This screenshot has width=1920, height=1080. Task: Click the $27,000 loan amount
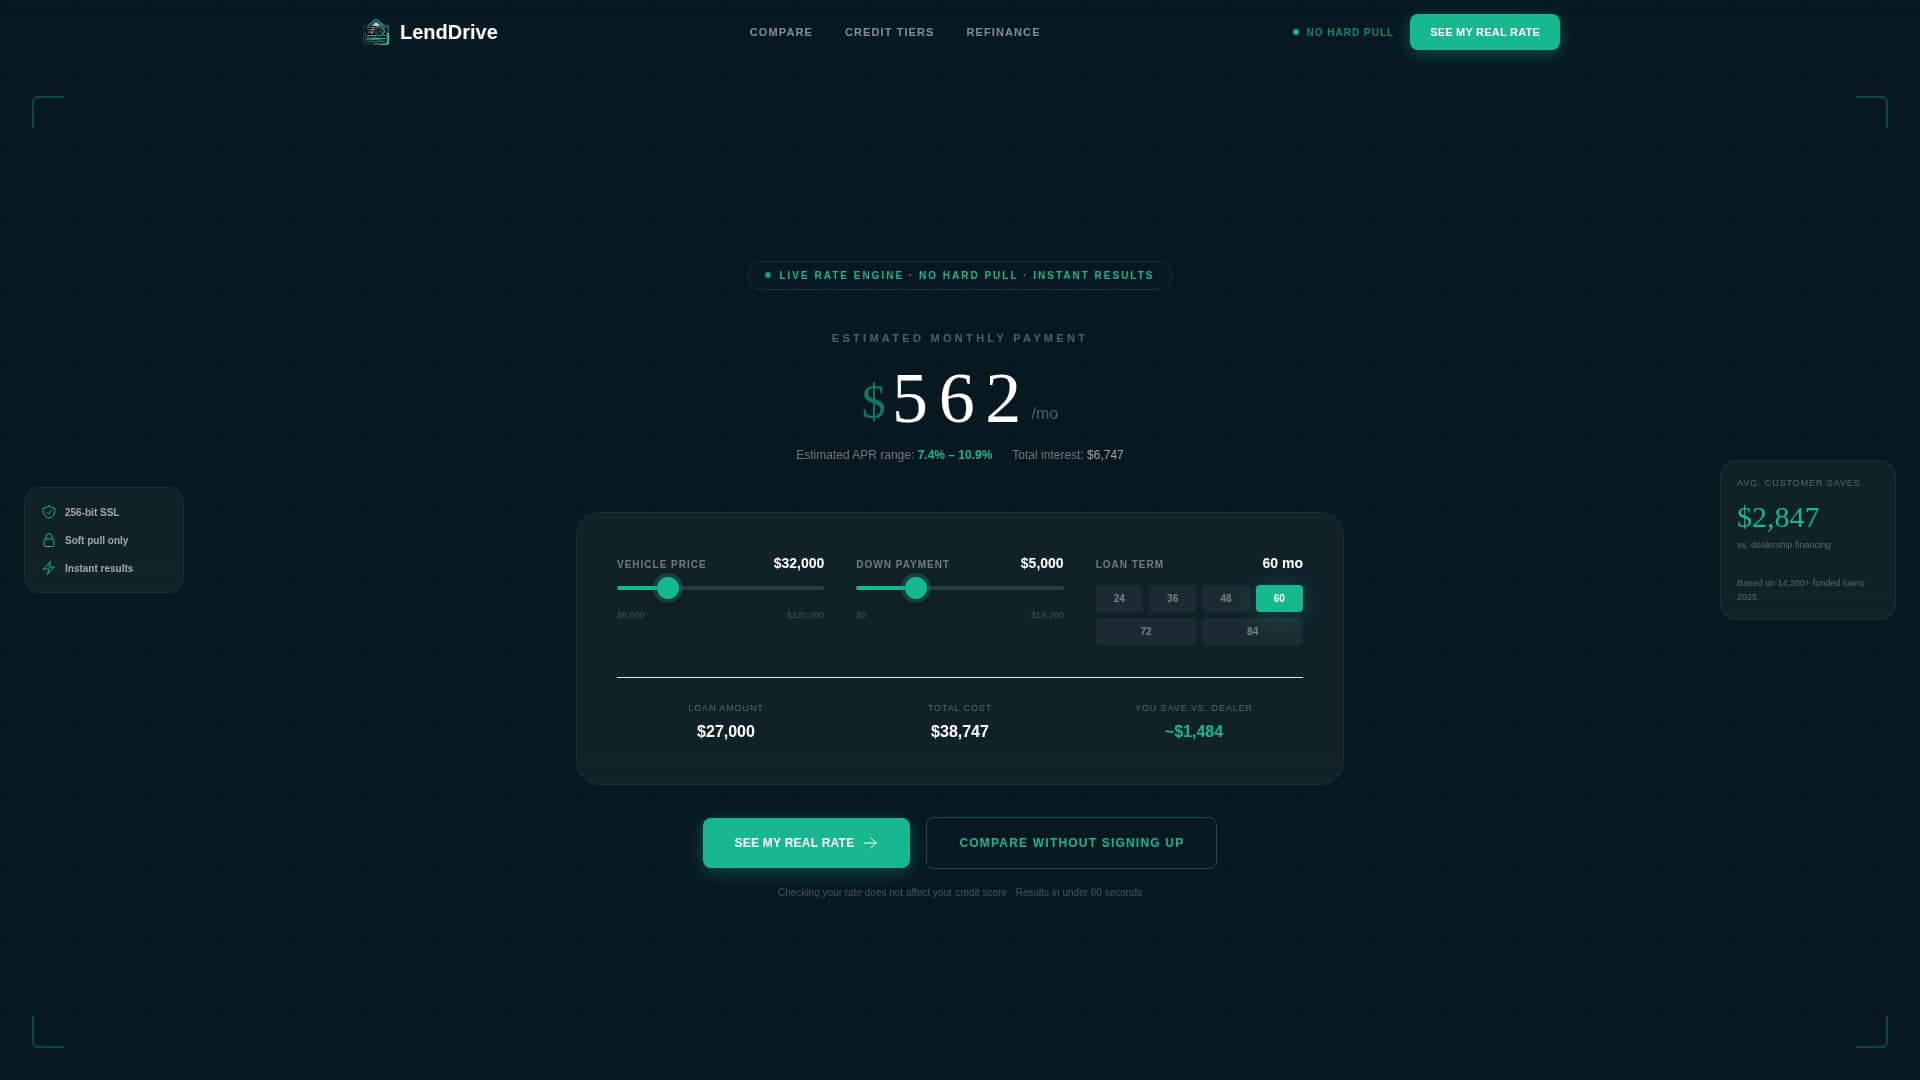click(726, 732)
